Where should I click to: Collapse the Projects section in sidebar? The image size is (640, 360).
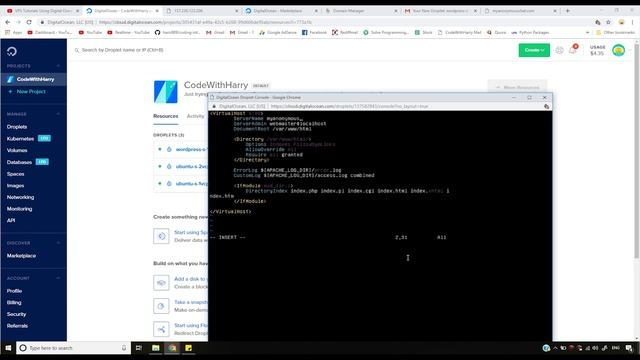click(58, 66)
